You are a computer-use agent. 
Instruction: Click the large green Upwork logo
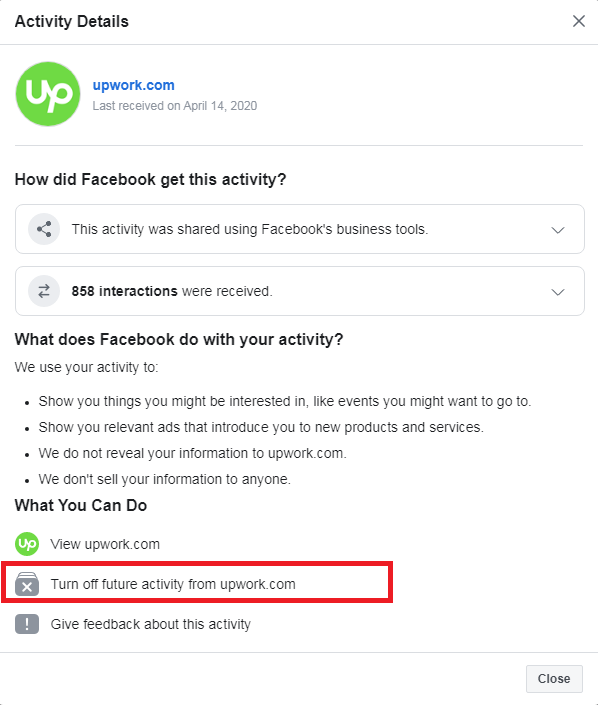point(48,94)
